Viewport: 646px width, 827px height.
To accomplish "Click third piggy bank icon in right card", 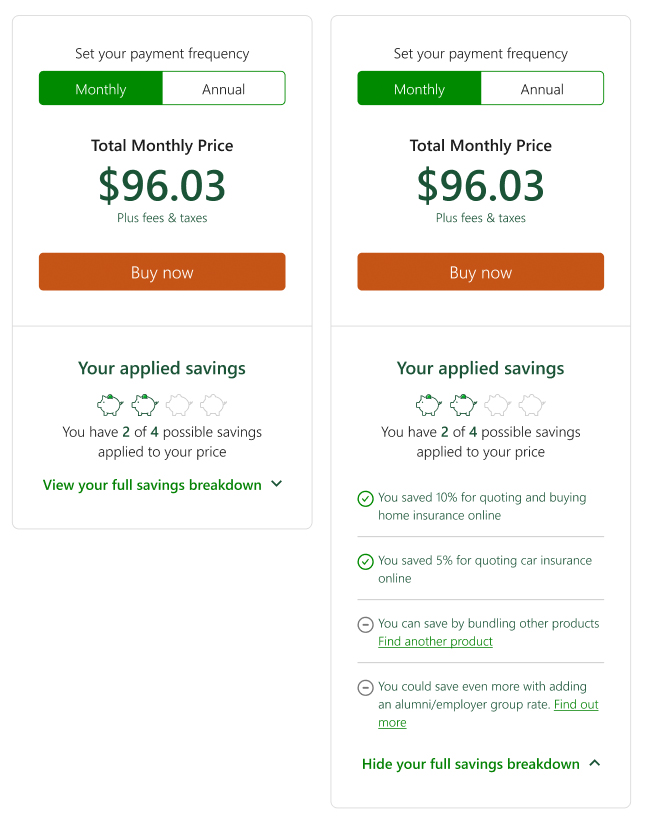I will coord(497,404).
